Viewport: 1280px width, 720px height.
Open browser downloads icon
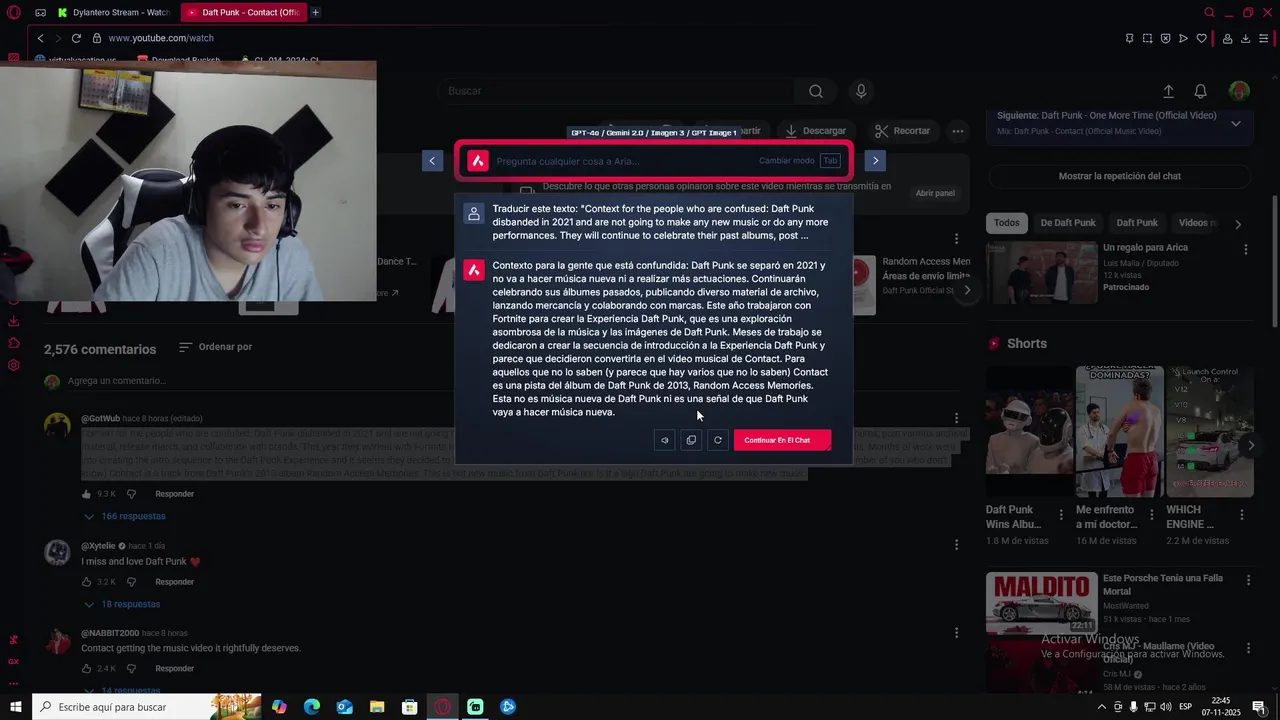coord(1245,38)
